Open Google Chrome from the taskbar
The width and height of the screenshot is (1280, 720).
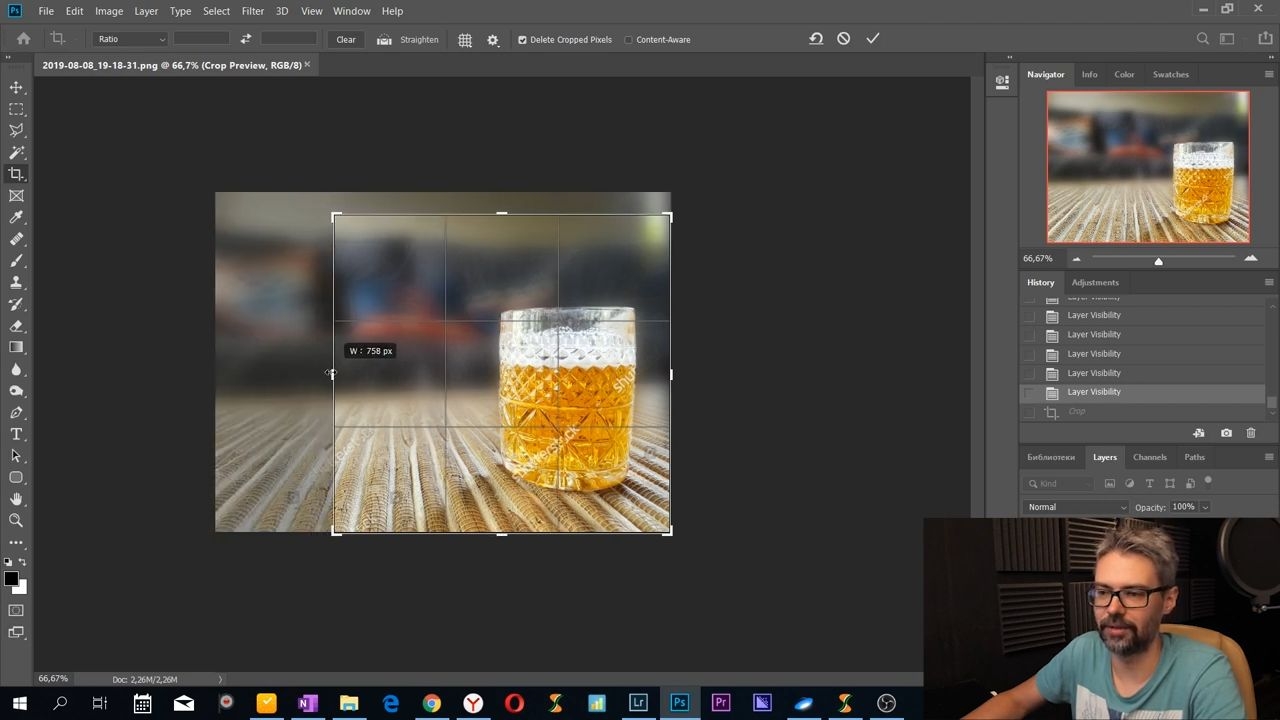[431, 703]
